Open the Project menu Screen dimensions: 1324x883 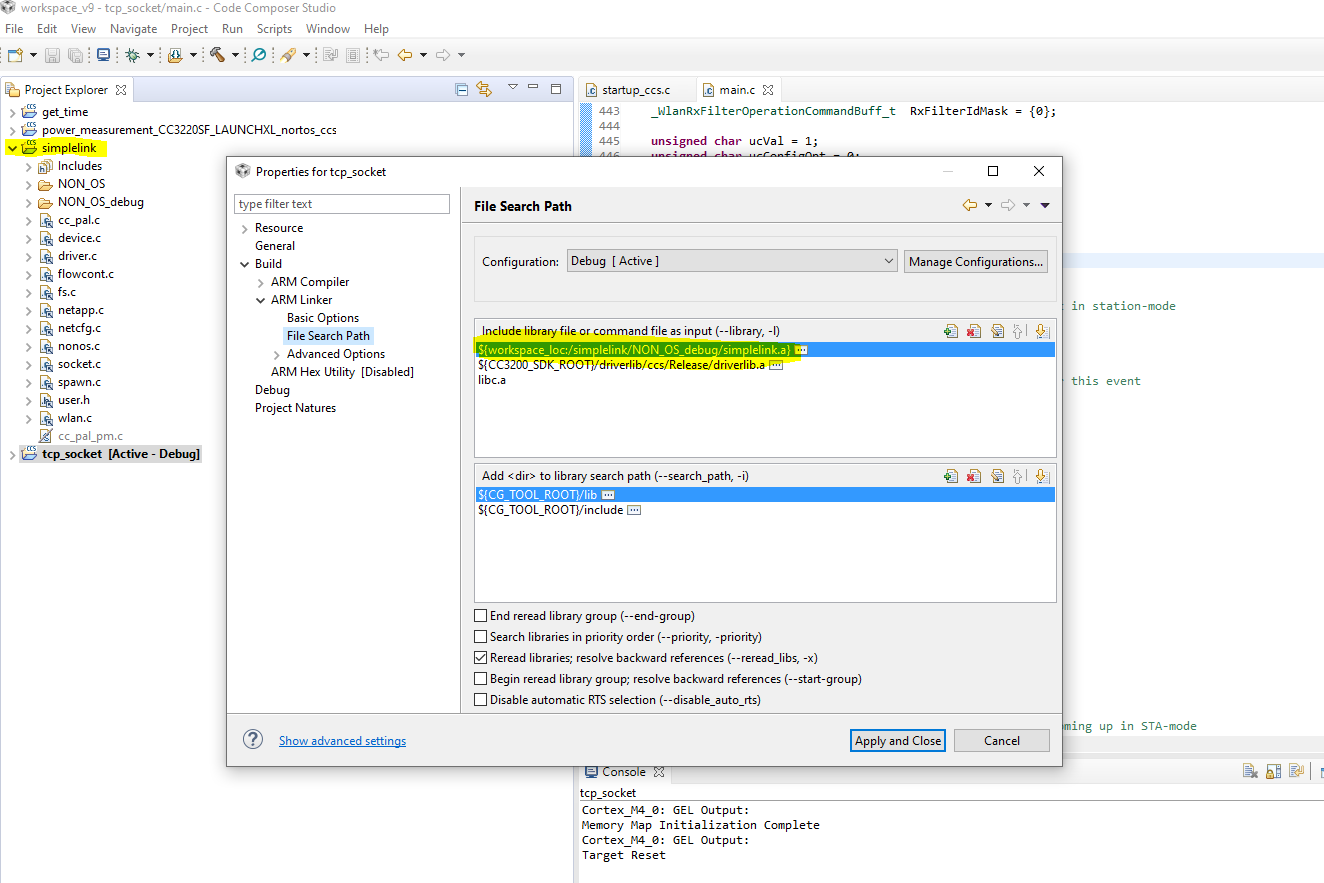[x=189, y=29]
